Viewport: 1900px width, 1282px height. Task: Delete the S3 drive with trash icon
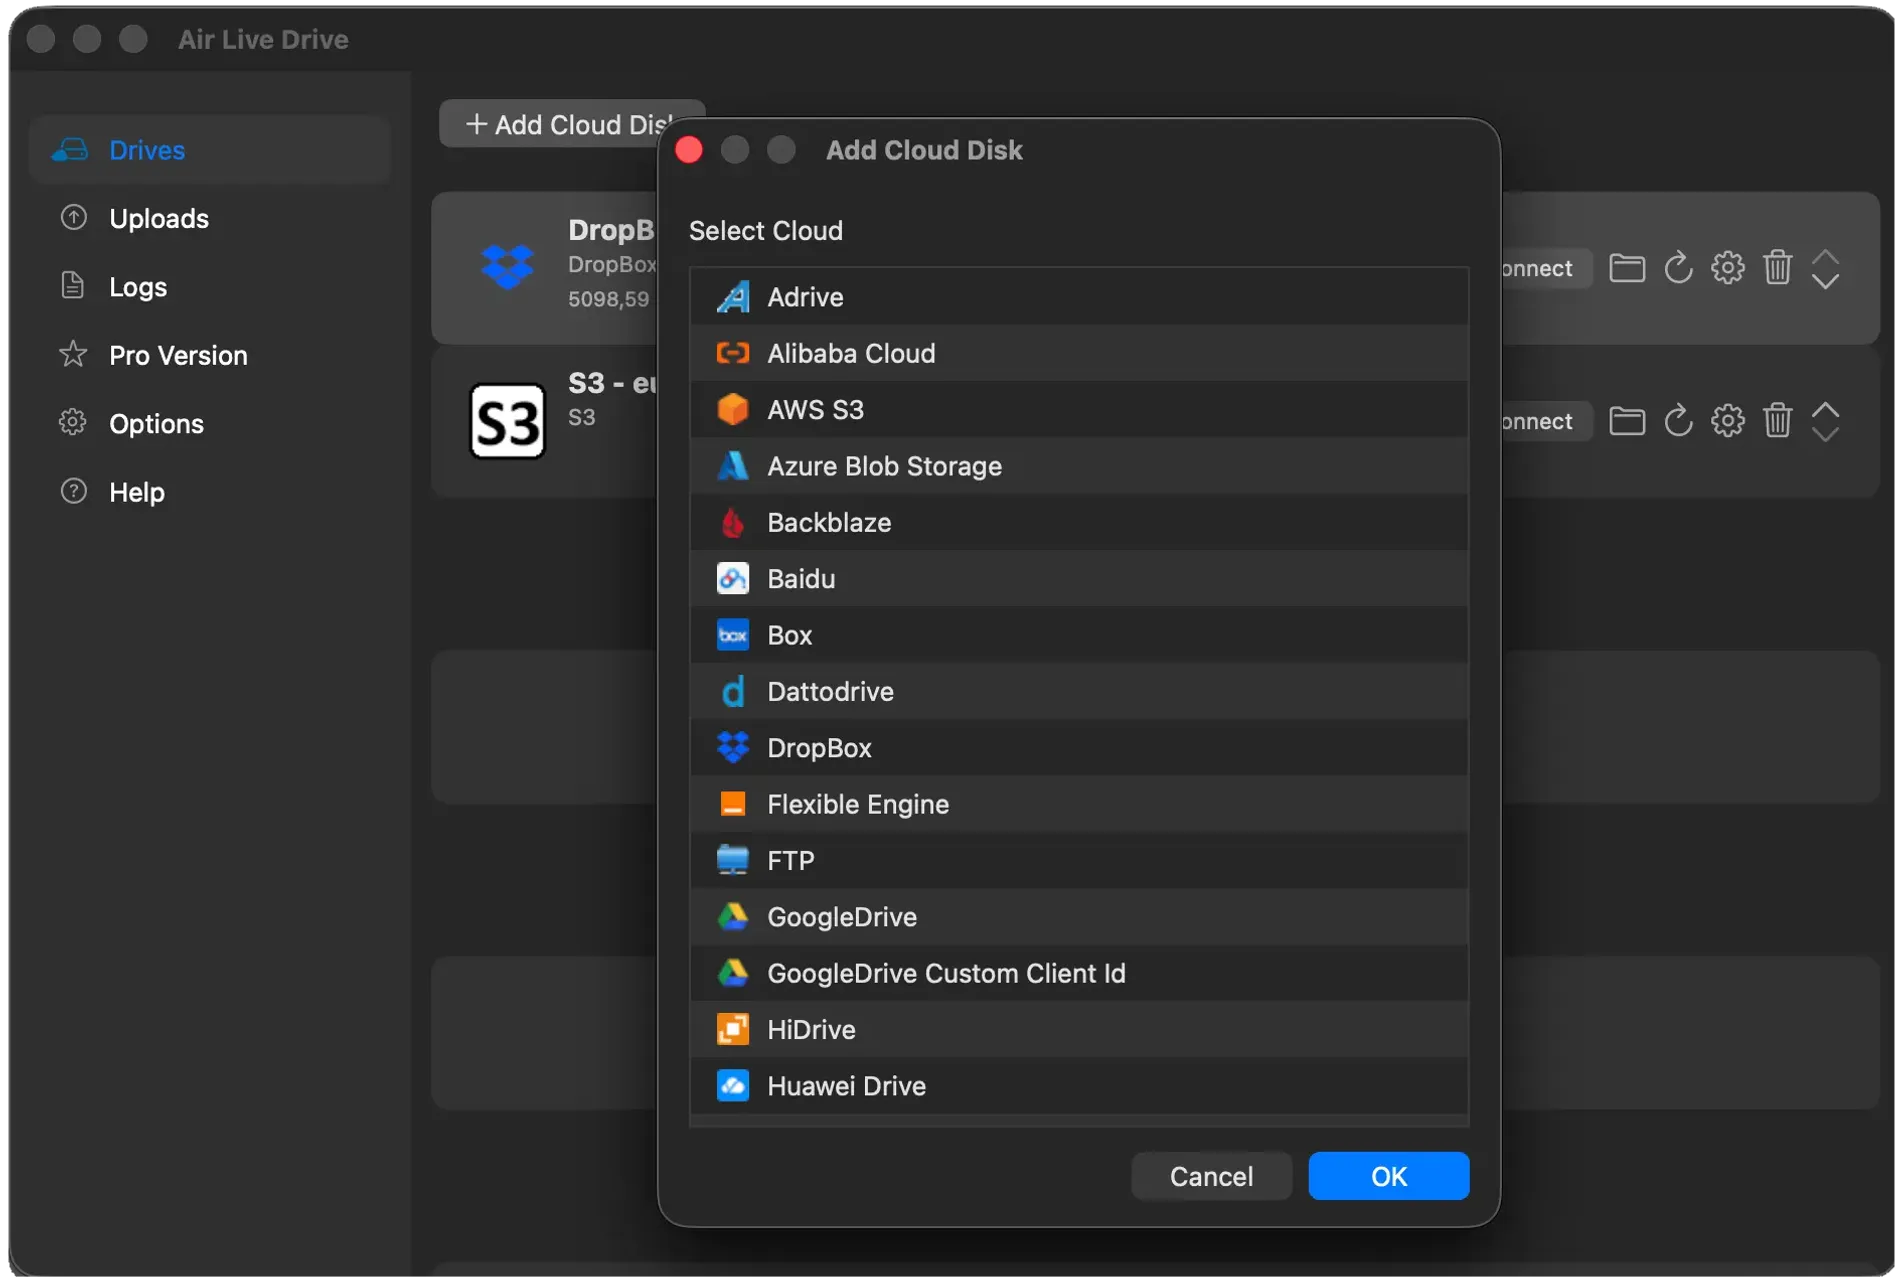(1777, 421)
